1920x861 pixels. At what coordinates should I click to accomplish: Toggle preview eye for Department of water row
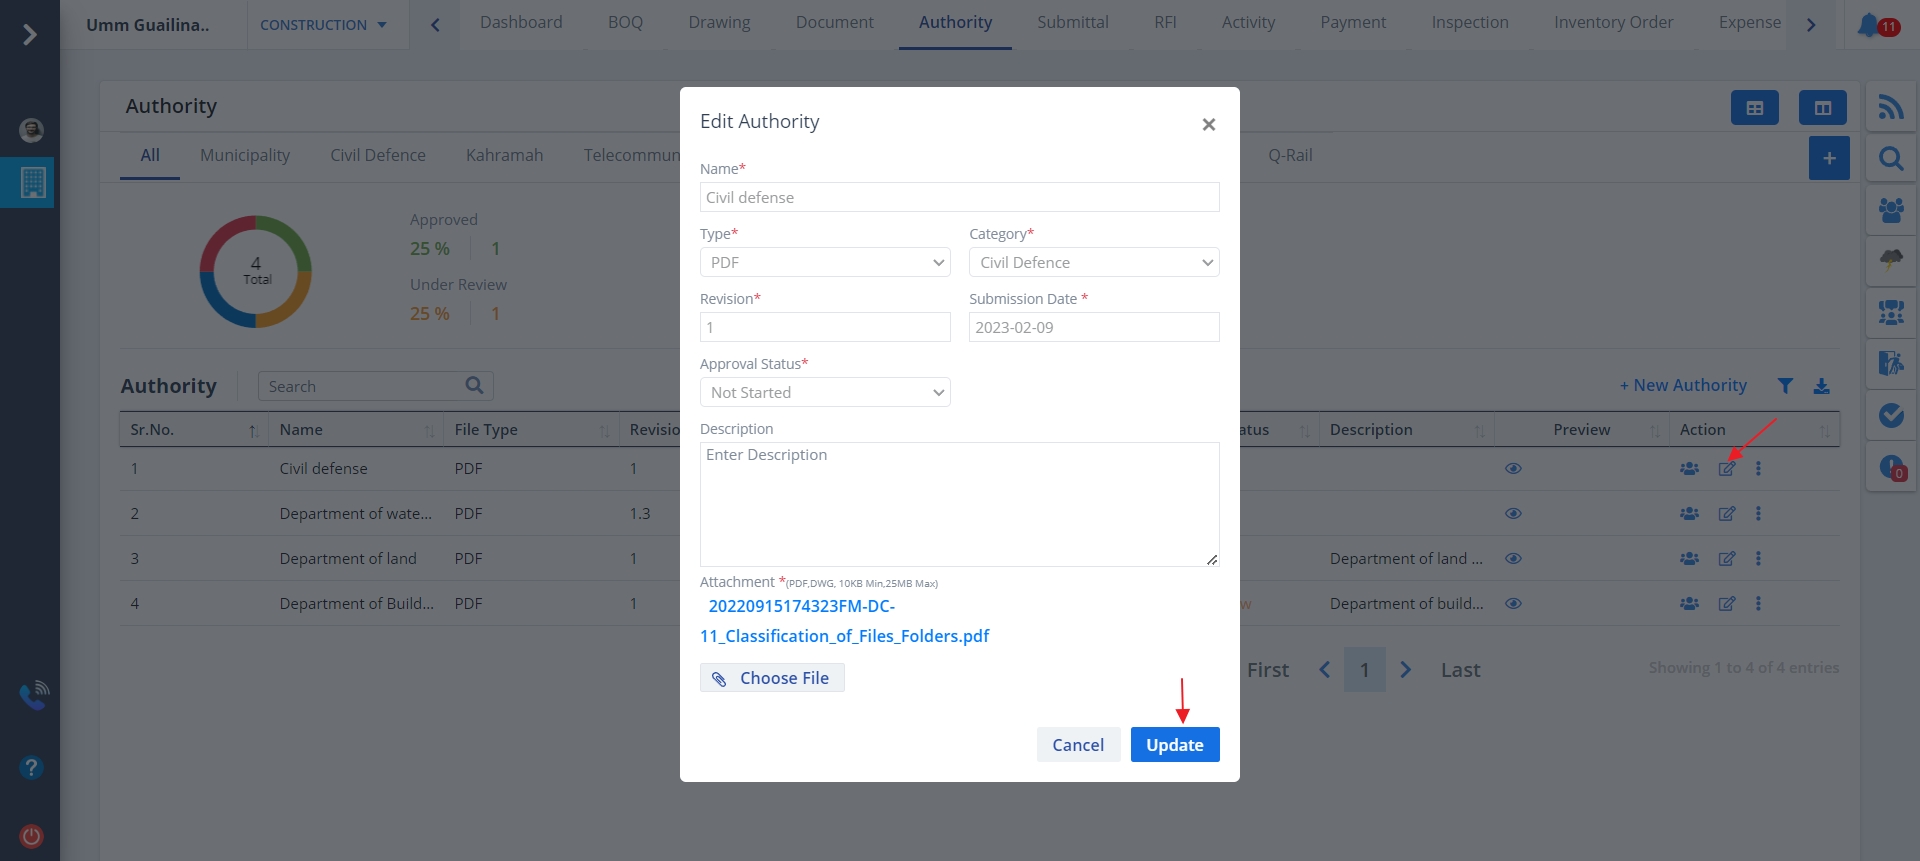[x=1513, y=514]
